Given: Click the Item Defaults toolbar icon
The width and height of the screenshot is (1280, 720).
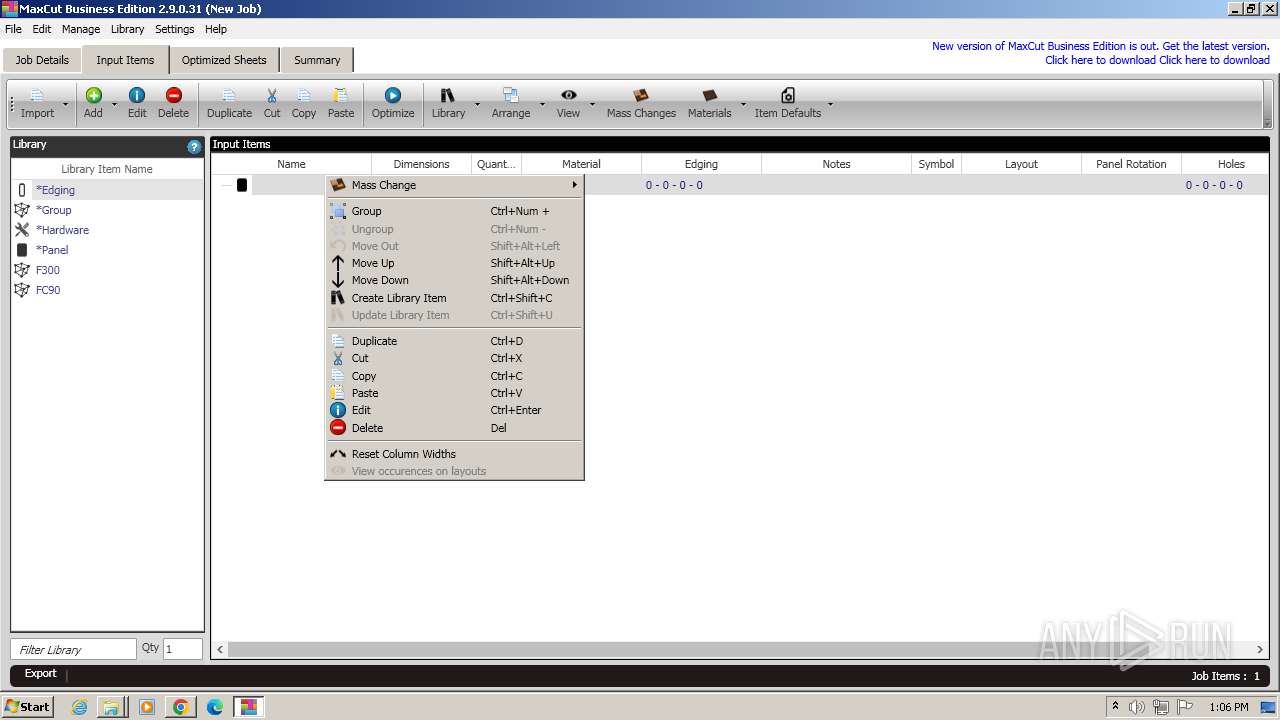Looking at the screenshot, I should pyautogui.click(x=788, y=95).
